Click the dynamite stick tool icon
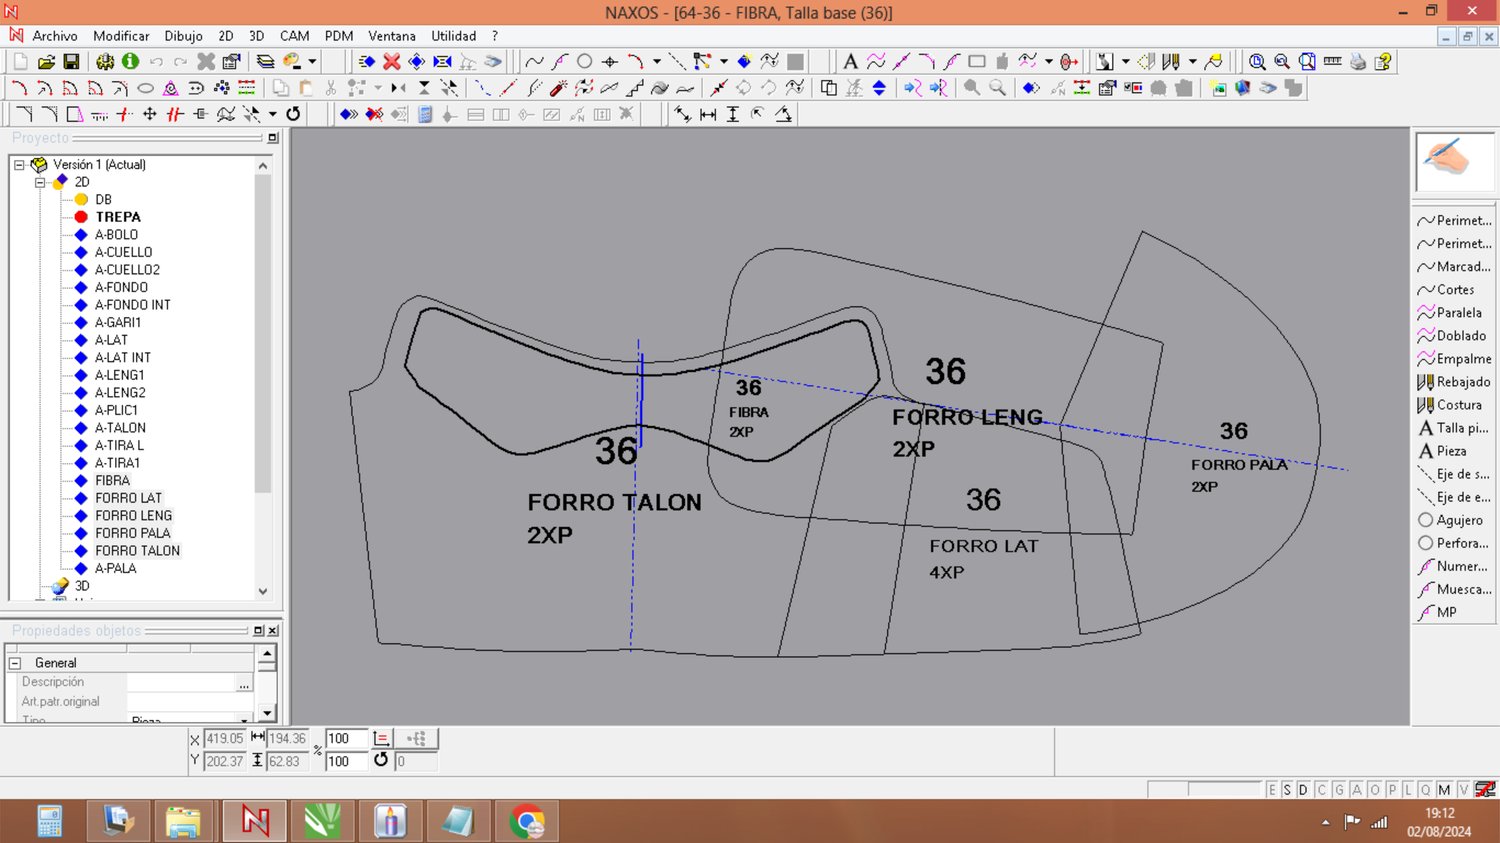The image size is (1500, 843). (558, 88)
